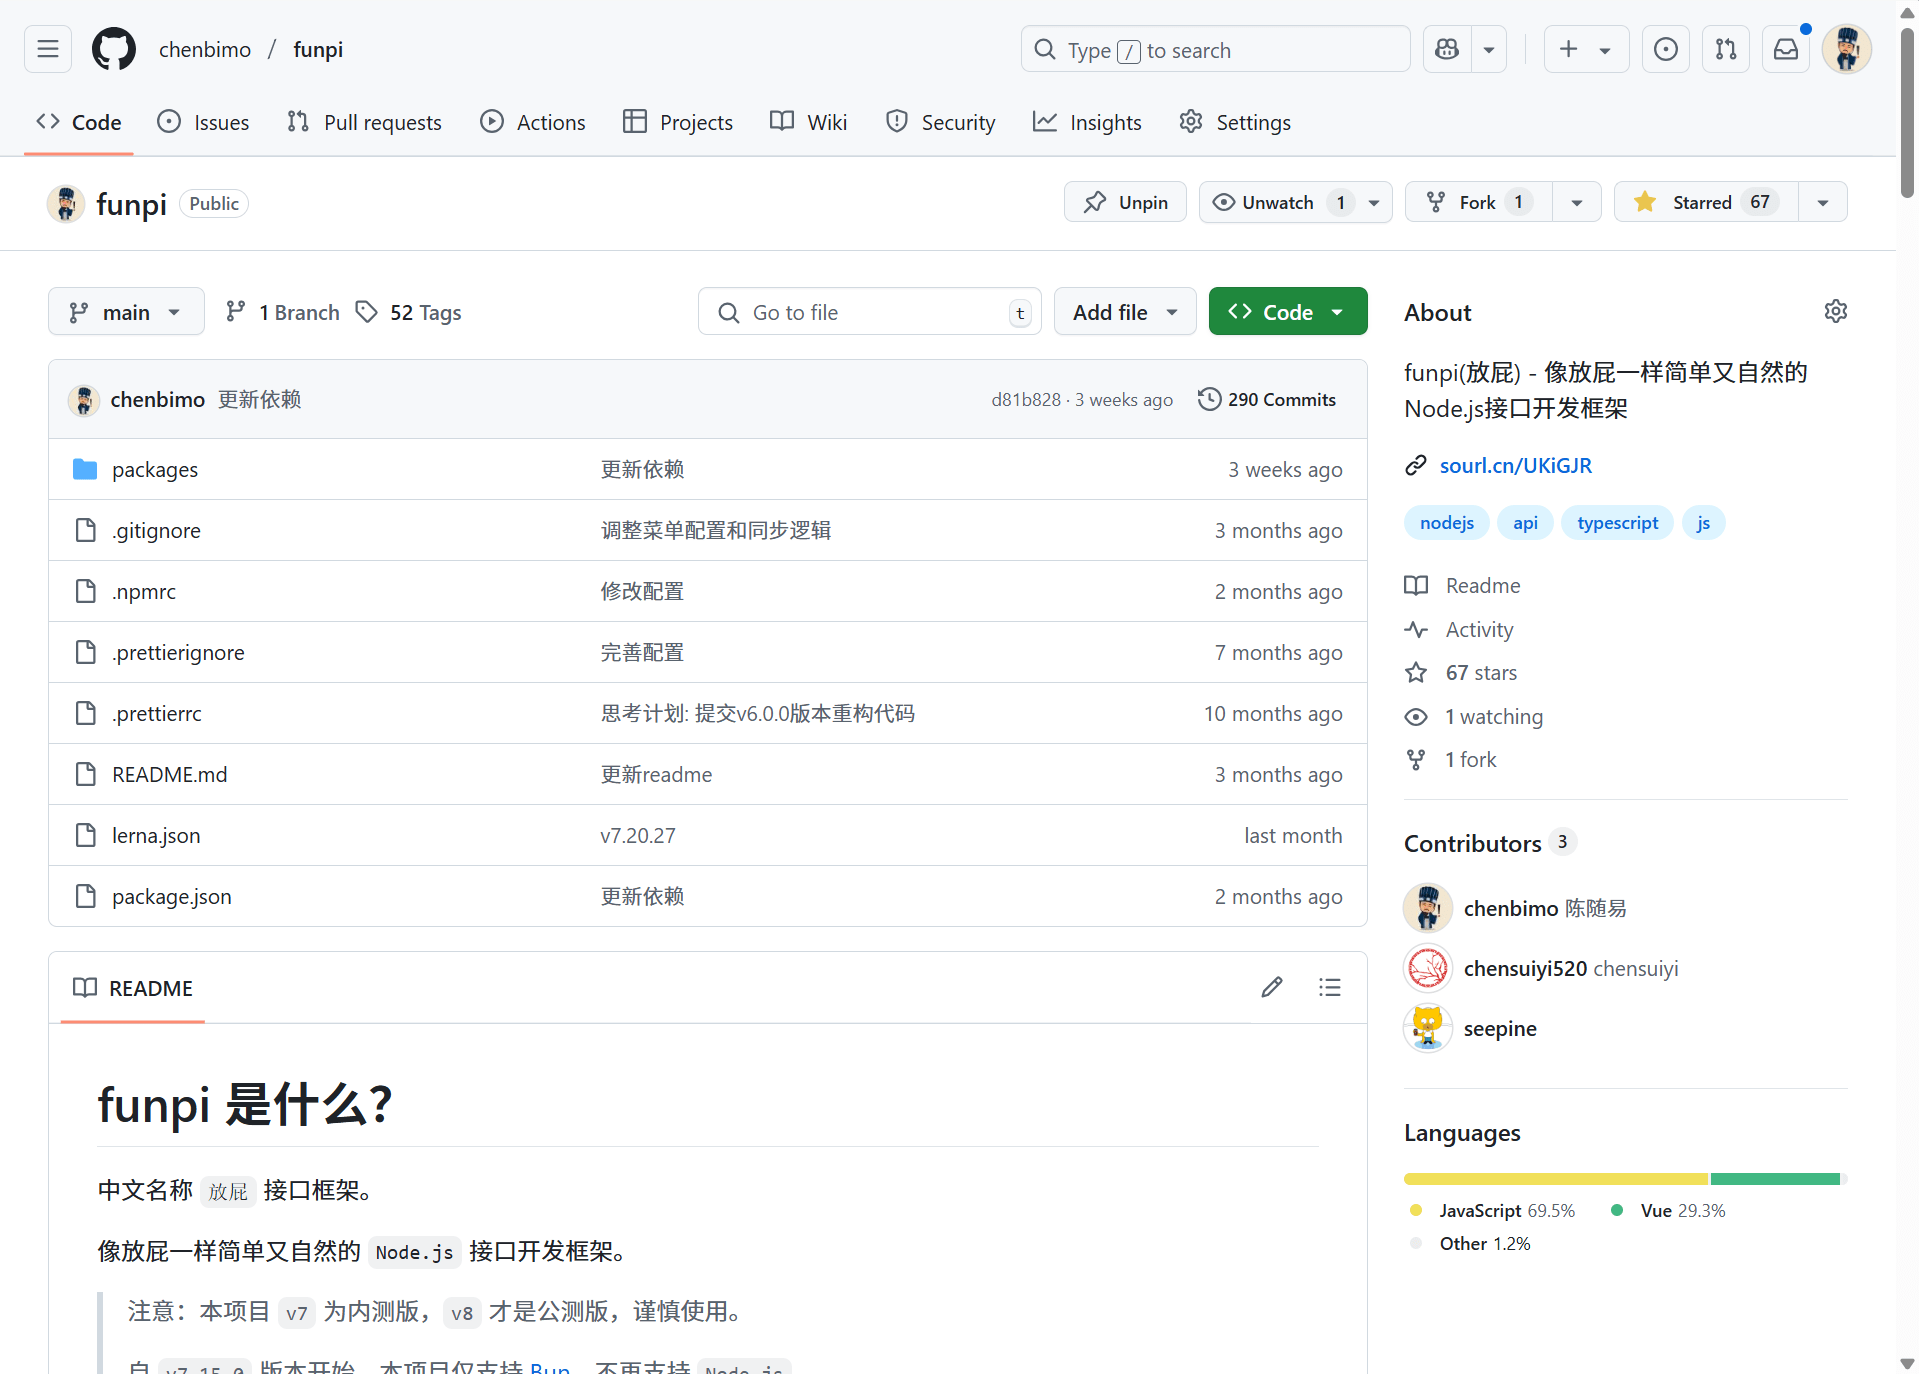Image resolution: width=1919 pixels, height=1374 pixels.
Task: View the 52 Tags link
Action: click(x=410, y=312)
